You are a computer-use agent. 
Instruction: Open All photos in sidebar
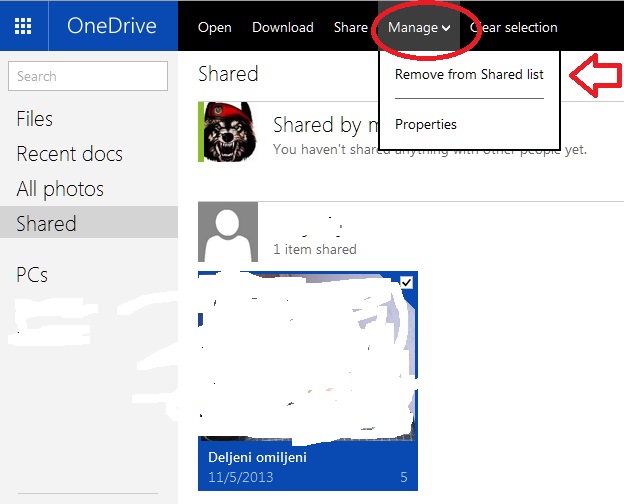pyautogui.click(x=60, y=189)
